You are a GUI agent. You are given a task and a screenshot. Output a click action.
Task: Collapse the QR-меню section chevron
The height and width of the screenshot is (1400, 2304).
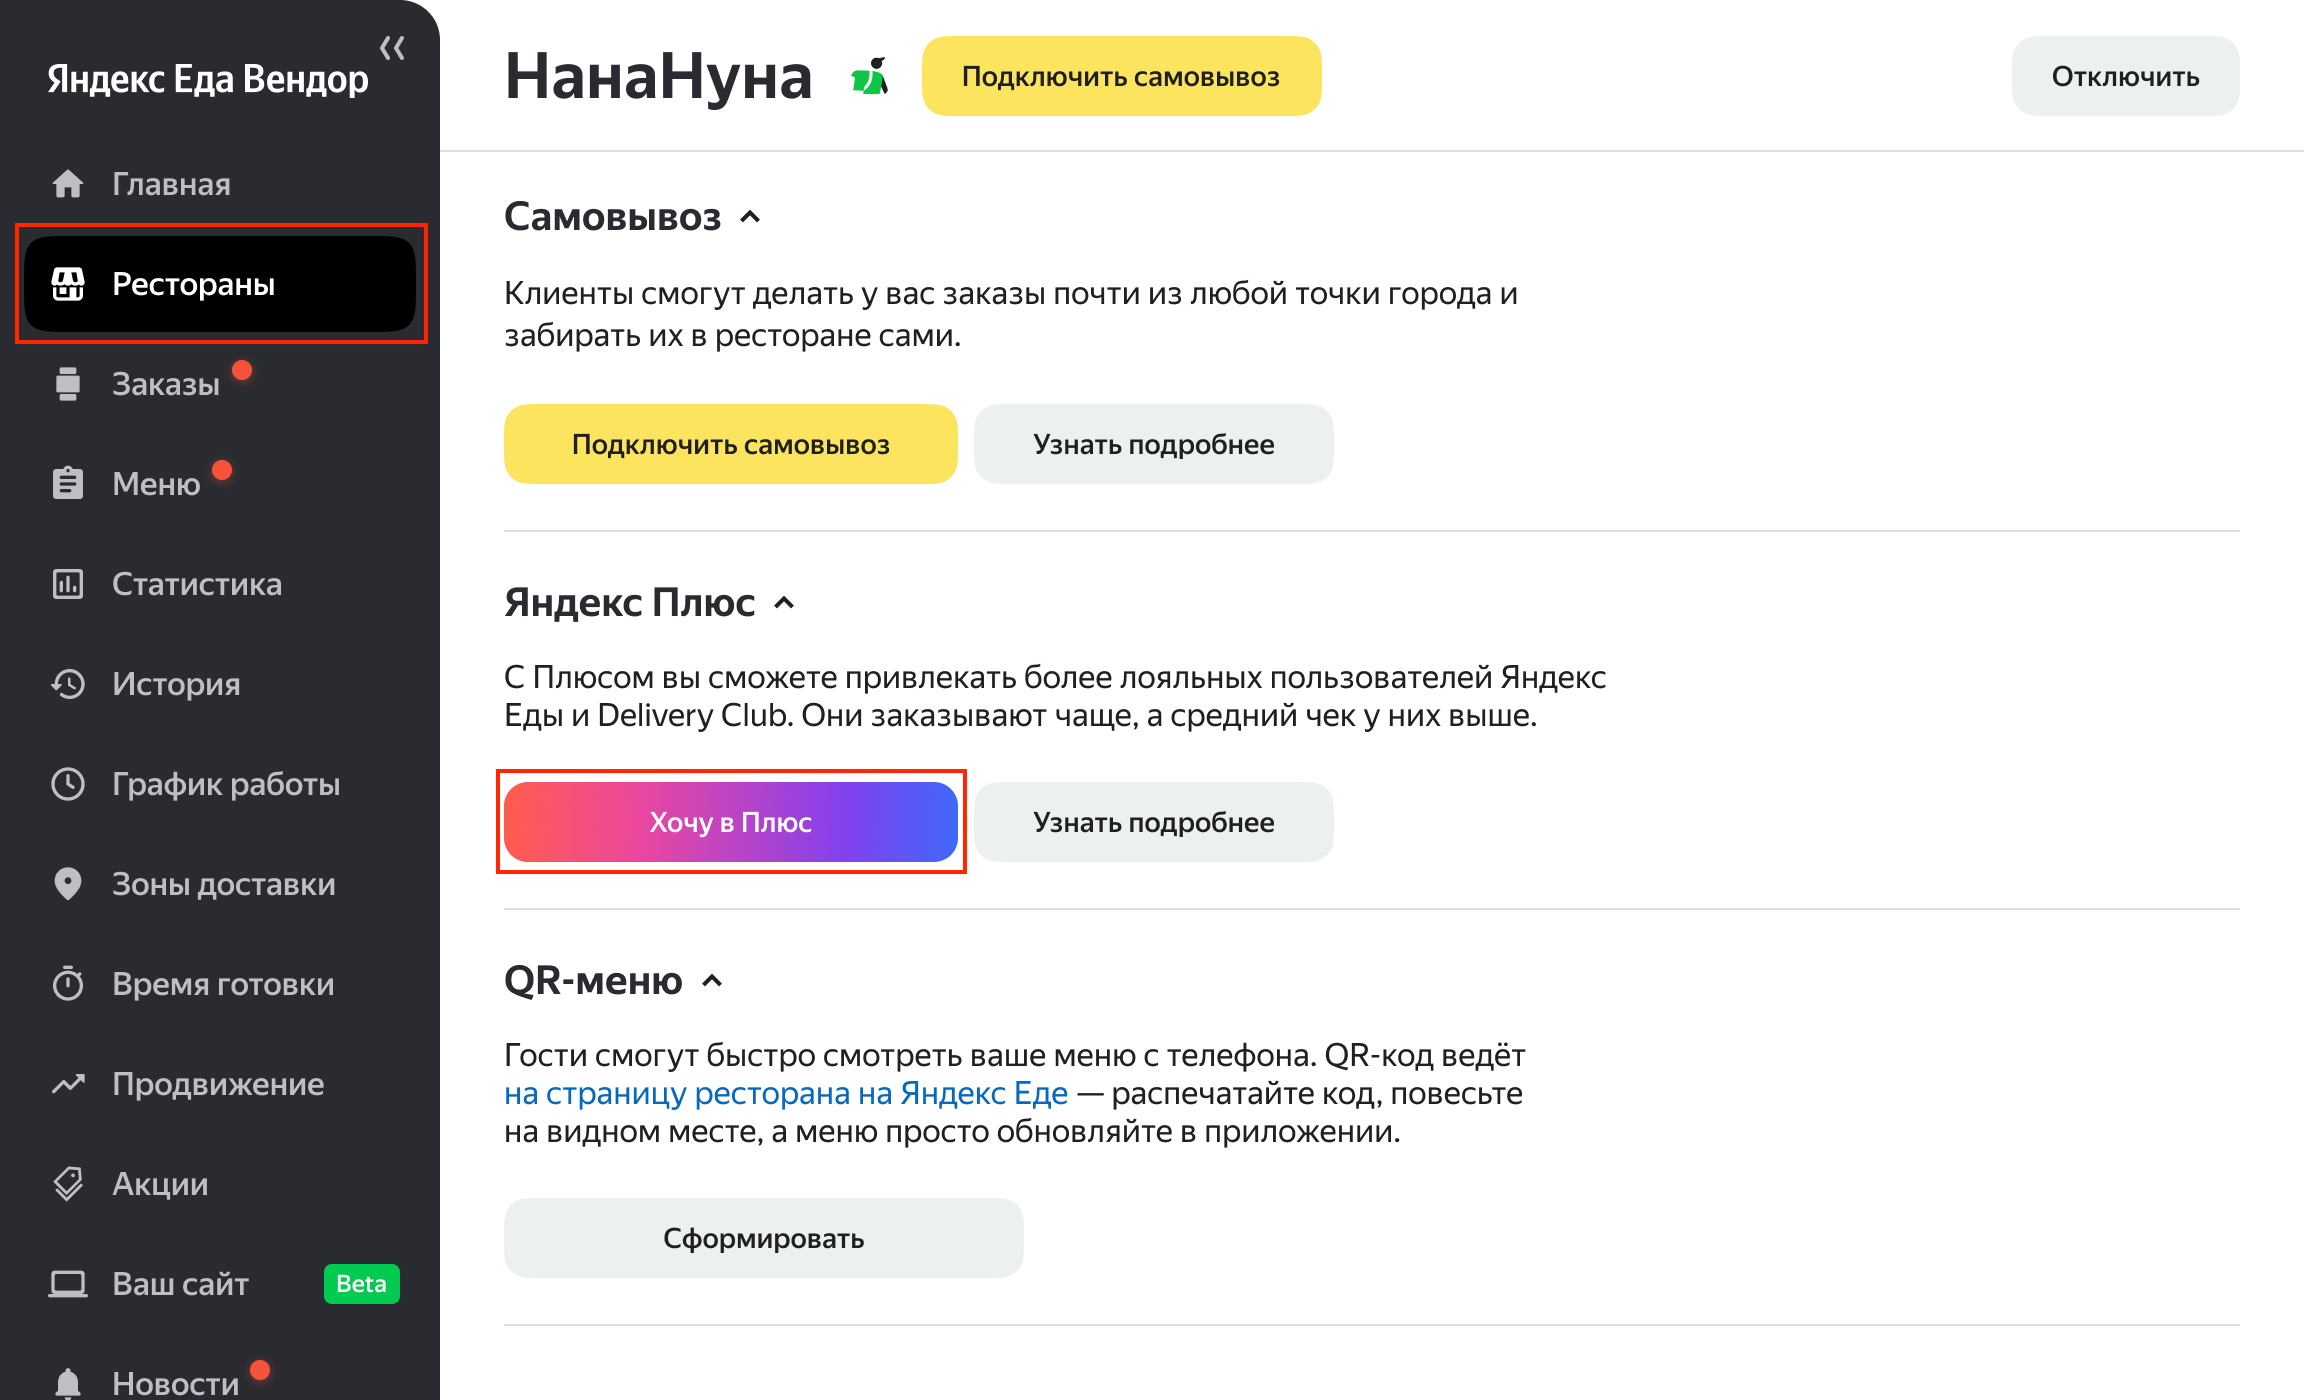click(712, 981)
